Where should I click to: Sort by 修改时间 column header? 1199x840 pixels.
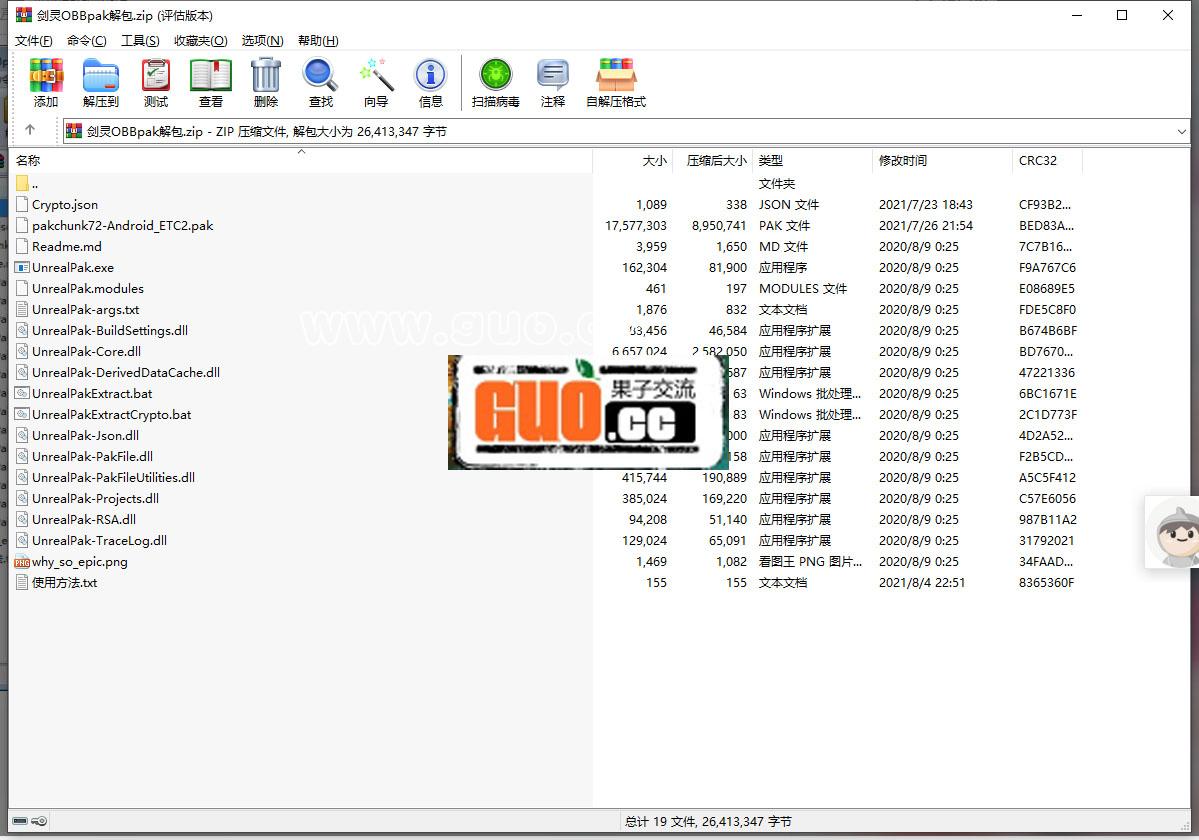click(903, 161)
